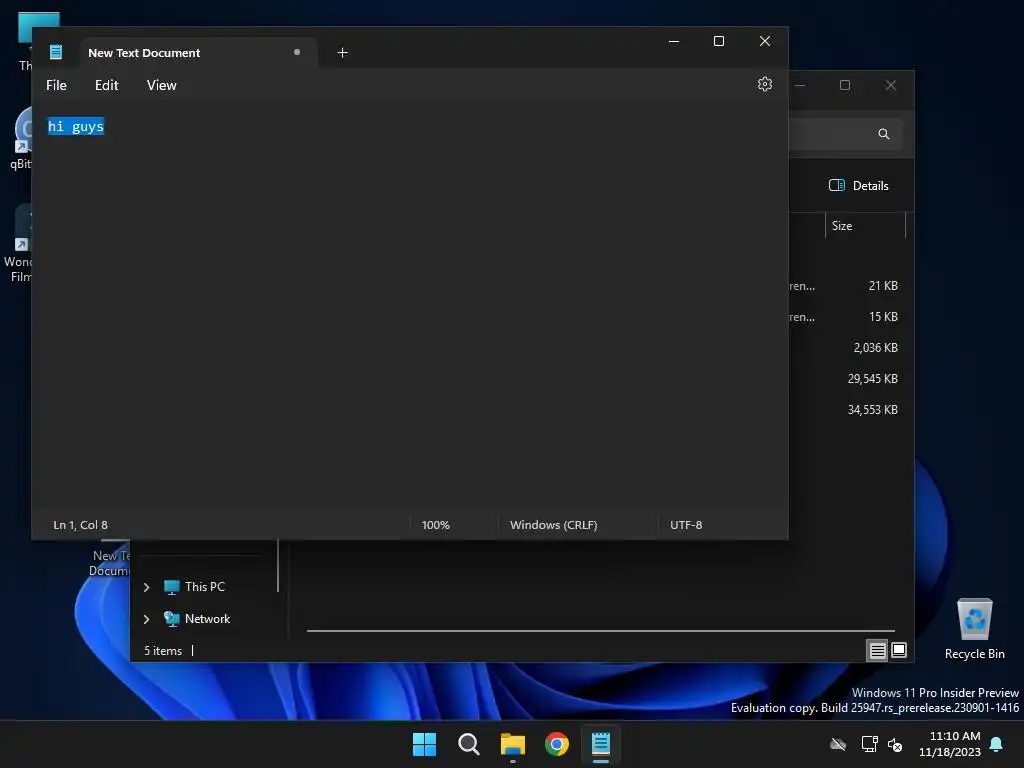Click 5 items status in File Explorer
1024x768 pixels.
pyautogui.click(x=163, y=651)
